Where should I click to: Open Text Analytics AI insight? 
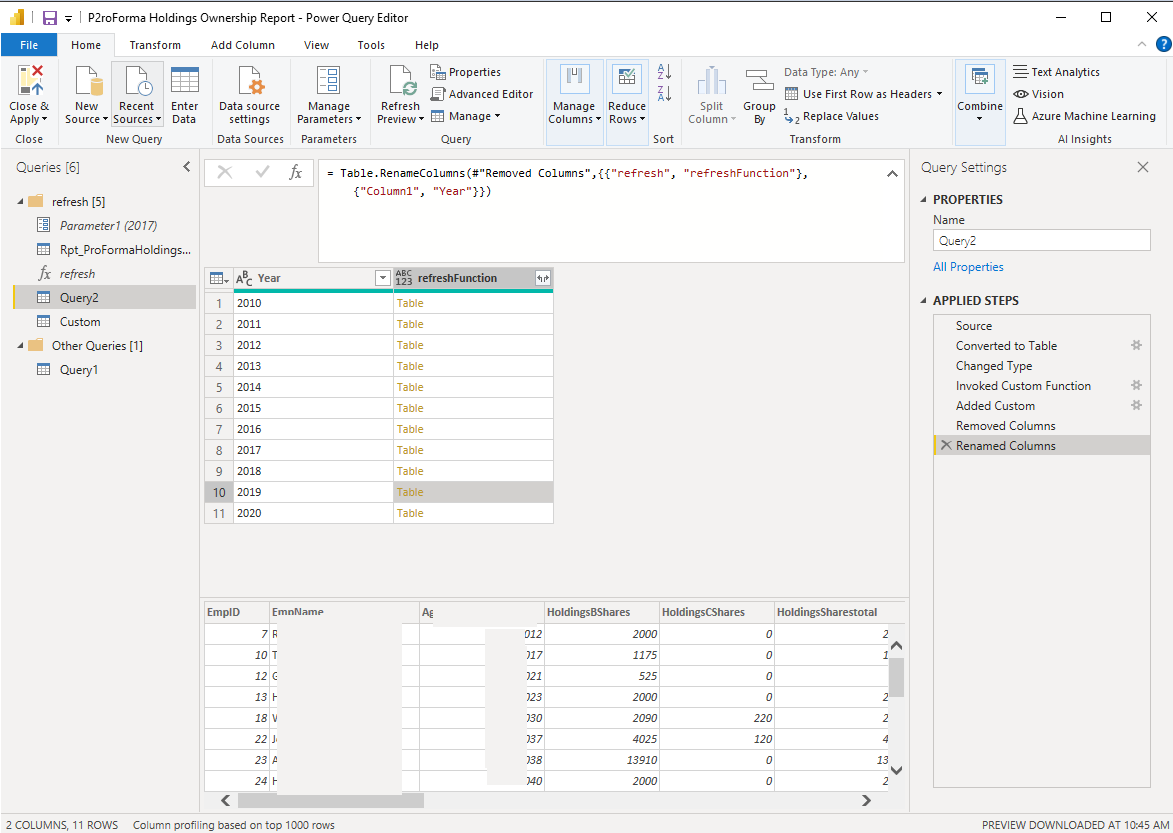1056,72
